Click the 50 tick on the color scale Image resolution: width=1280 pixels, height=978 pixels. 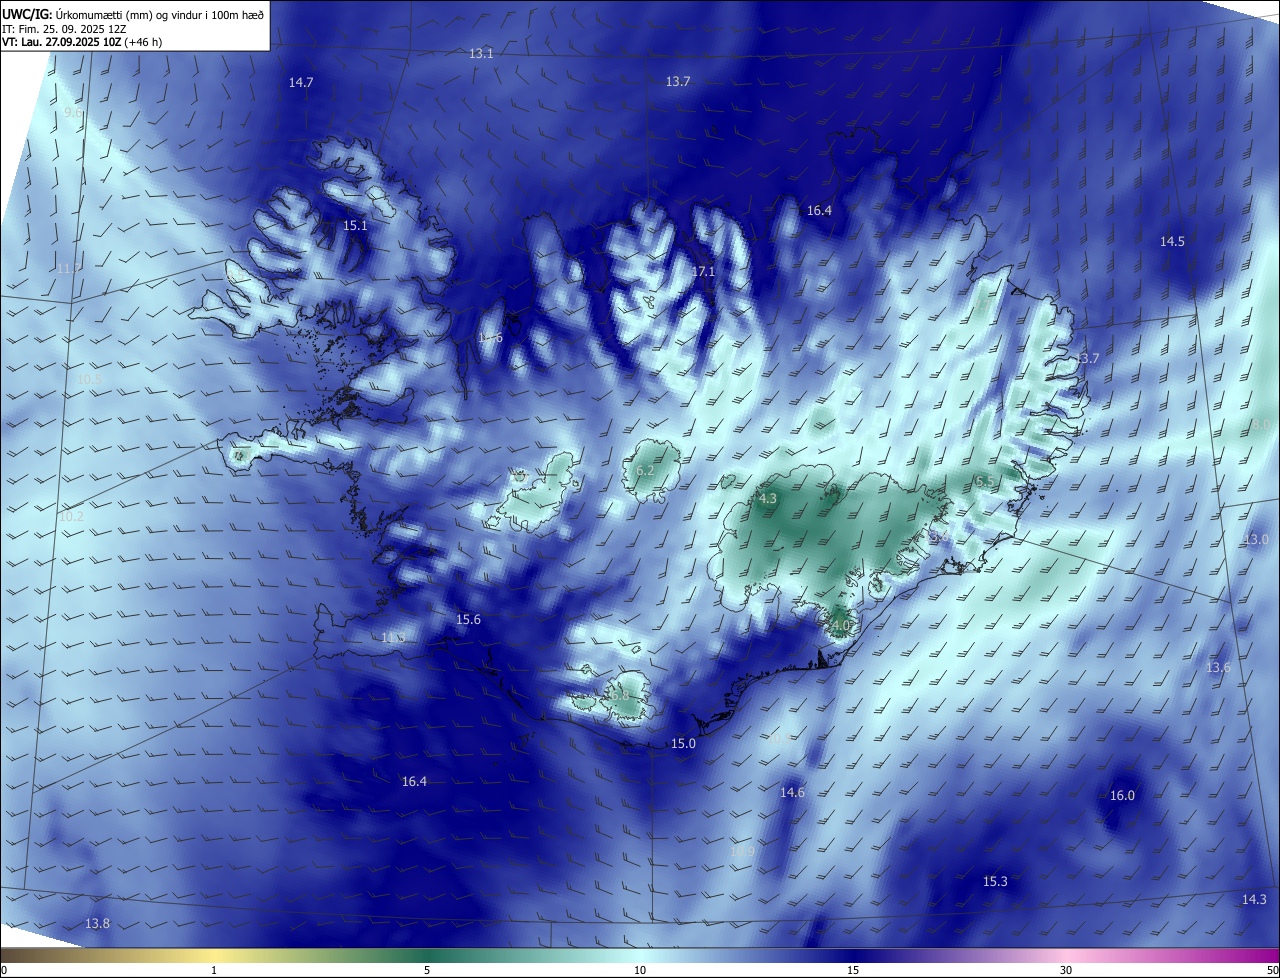click(x=1273, y=970)
